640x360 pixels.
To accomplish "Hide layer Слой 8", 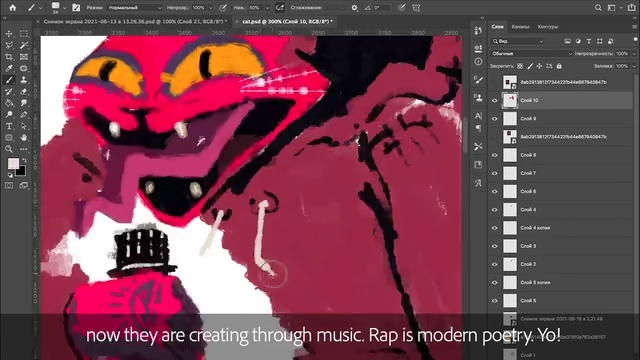I will click(x=495, y=155).
